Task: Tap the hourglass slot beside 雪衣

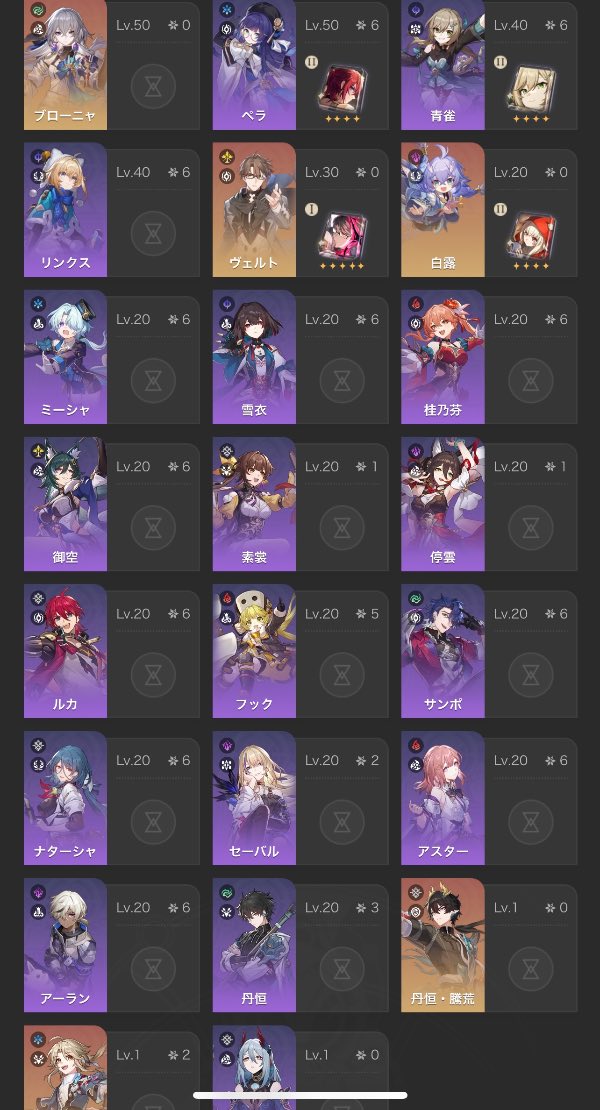Action: [x=342, y=381]
